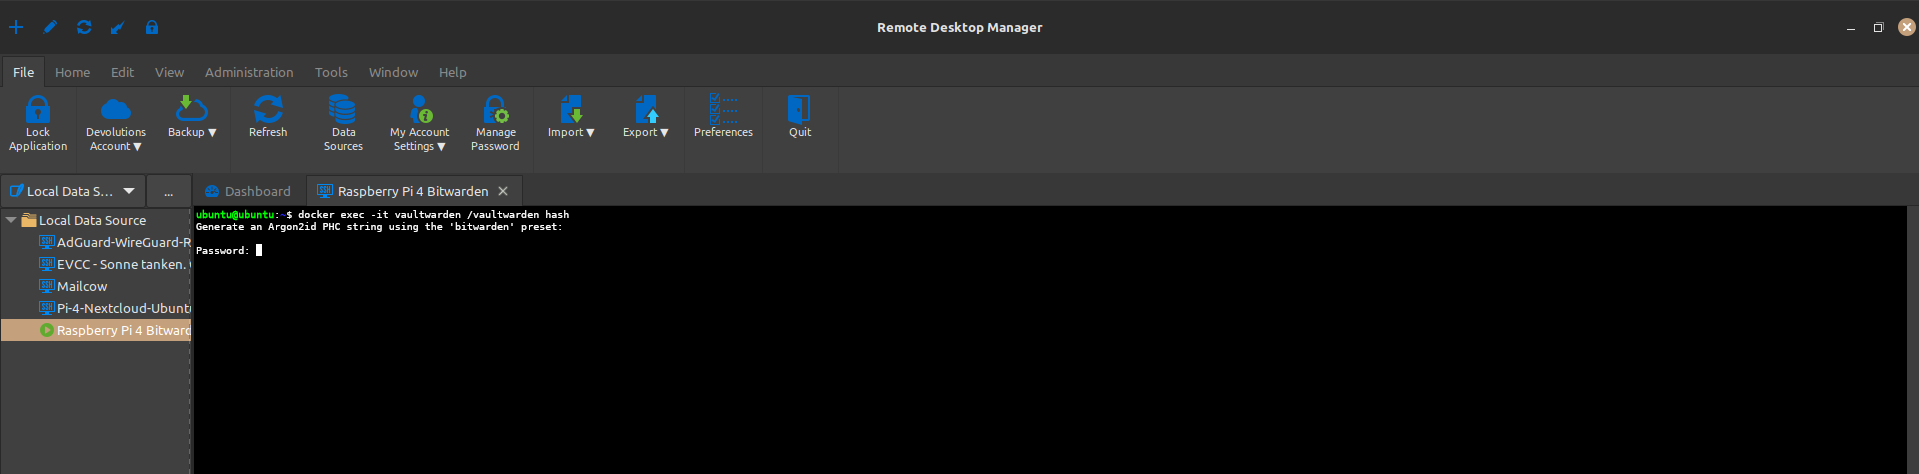
Task: Click the Refresh ribbon icon
Action: (x=268, y=109)
